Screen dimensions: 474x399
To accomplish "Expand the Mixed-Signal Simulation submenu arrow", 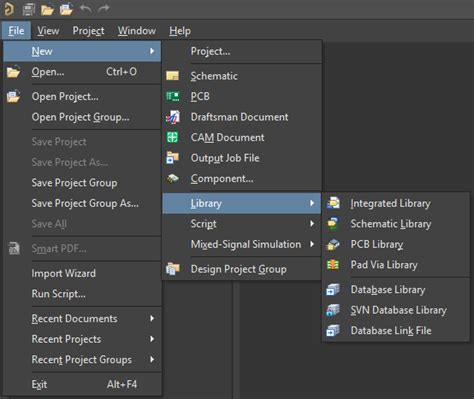I will (x=312, y=244).
